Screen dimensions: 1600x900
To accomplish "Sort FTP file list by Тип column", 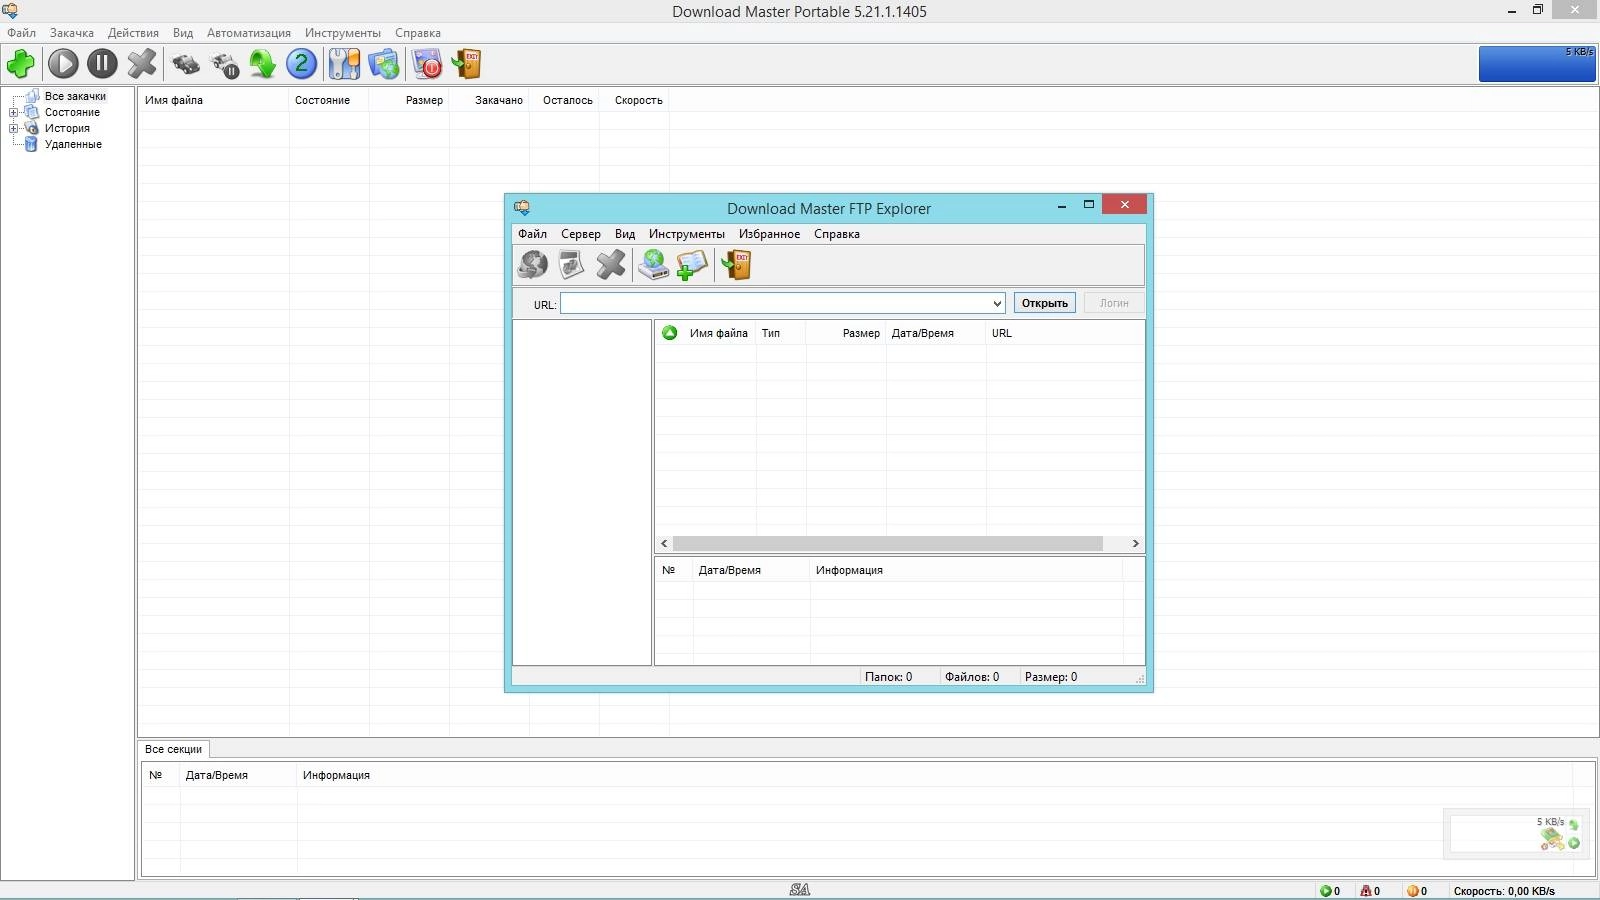I will click(x=781, y=333).
